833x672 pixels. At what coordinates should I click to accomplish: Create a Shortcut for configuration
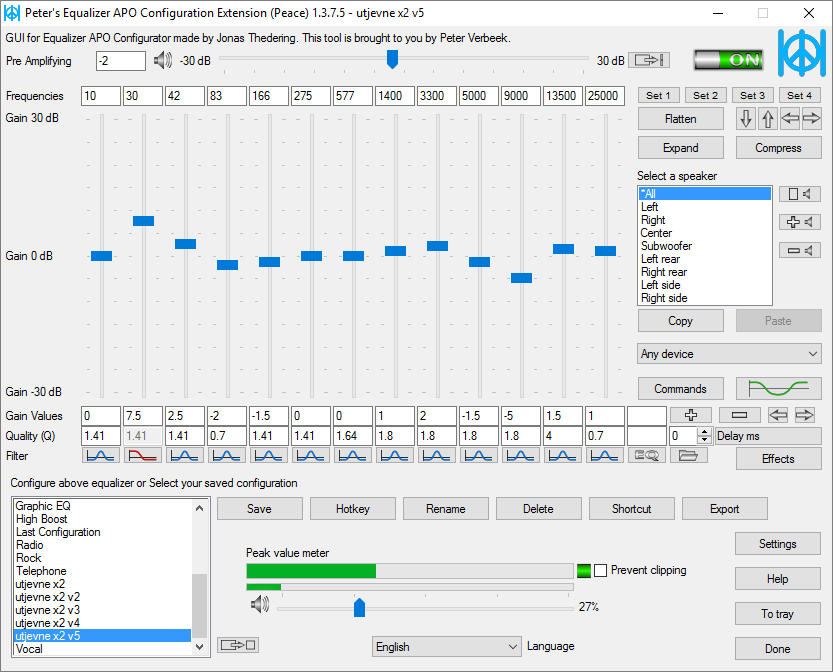click(x=632, y=509)
